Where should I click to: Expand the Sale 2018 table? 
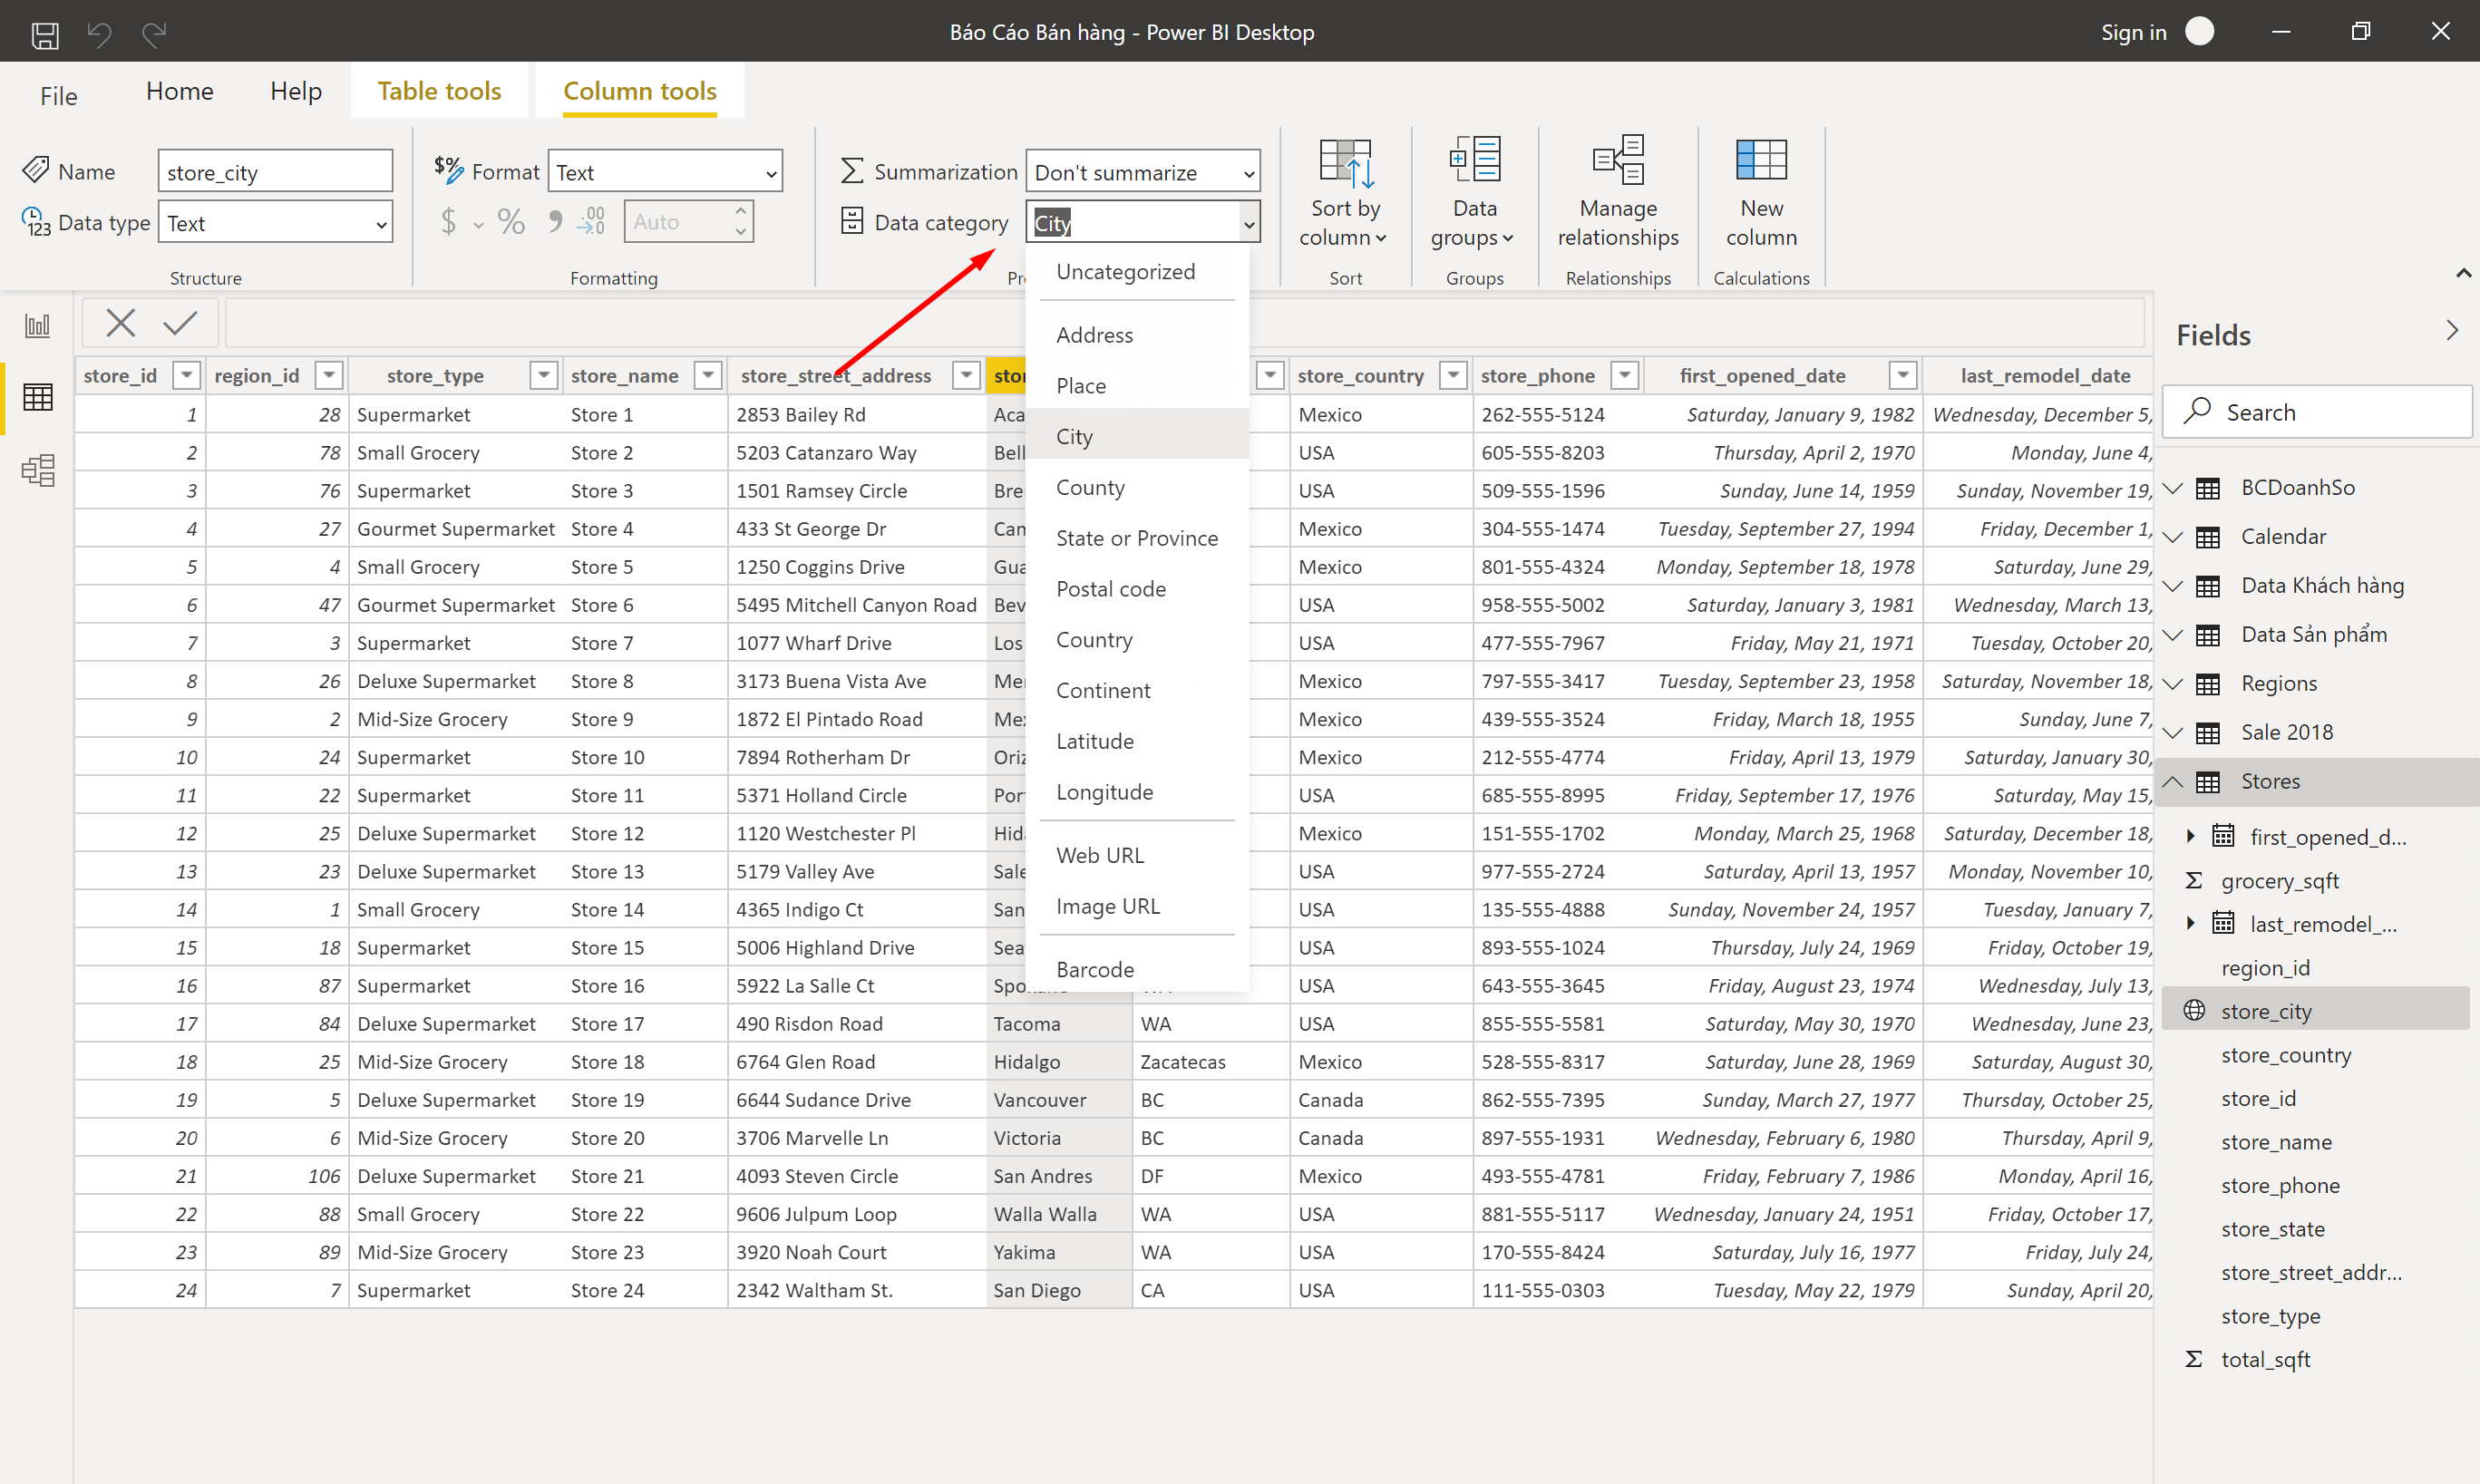[2173, 733]
